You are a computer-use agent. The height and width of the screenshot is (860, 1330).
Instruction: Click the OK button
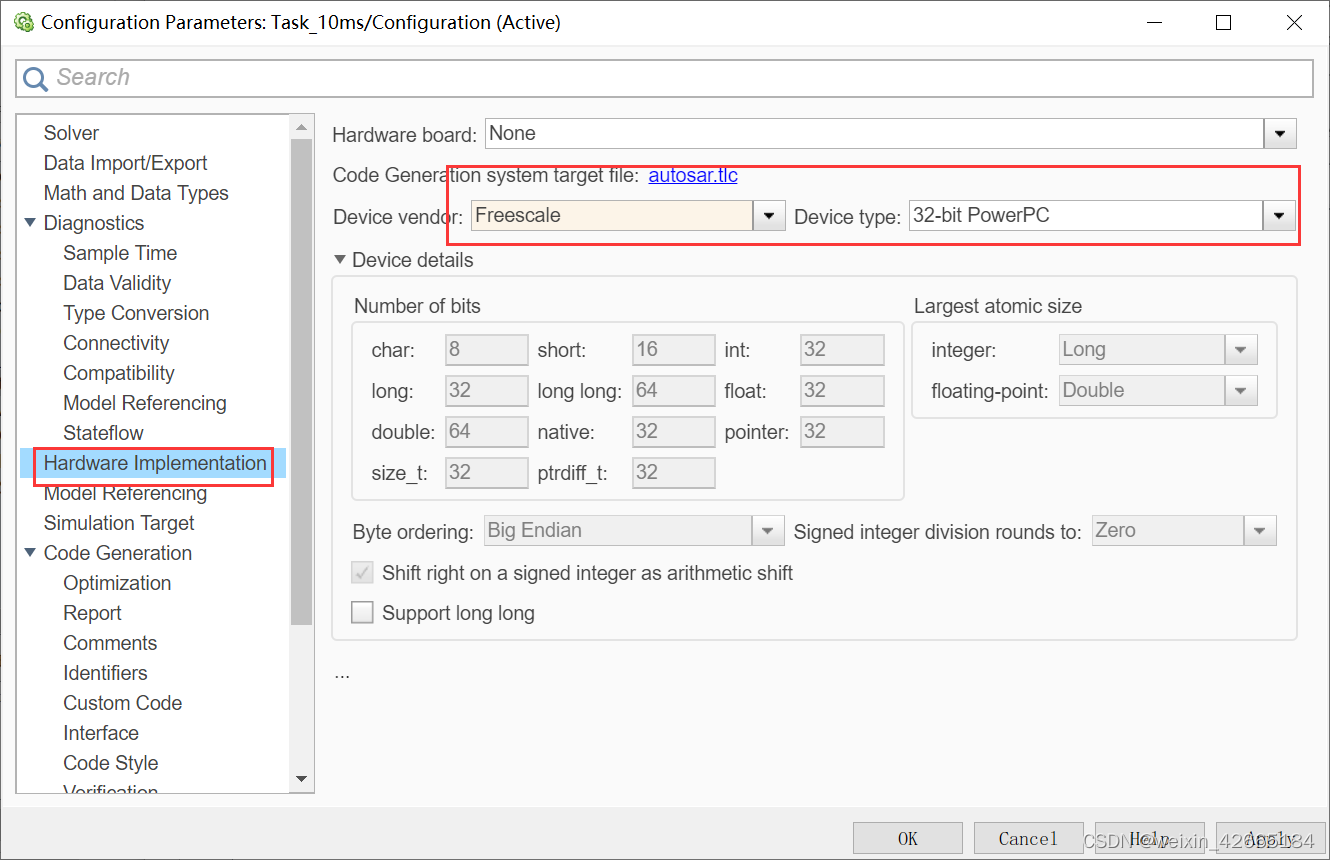908,839
